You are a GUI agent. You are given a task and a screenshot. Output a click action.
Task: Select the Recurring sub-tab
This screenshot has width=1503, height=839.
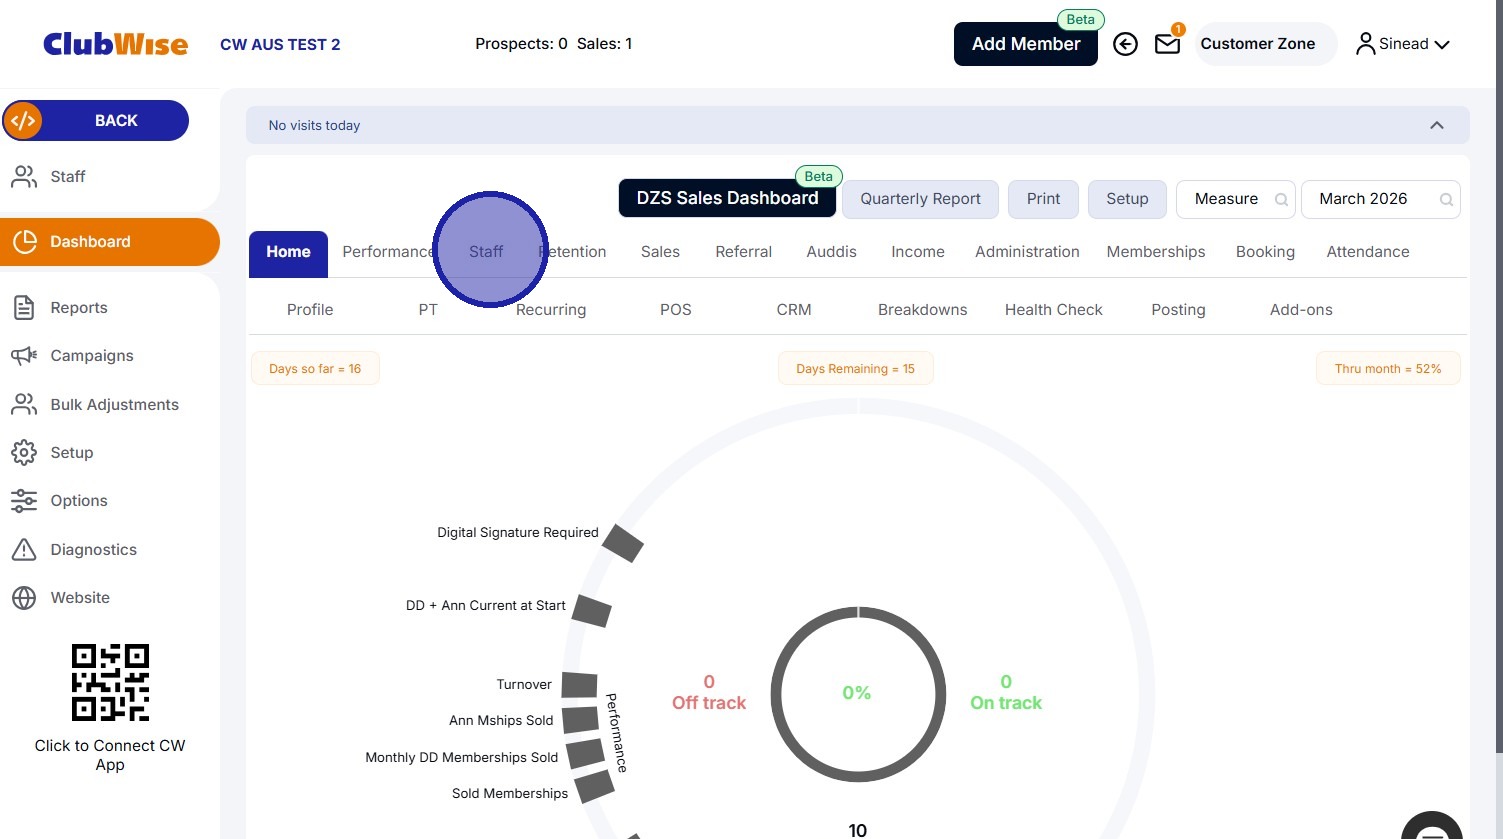551,310
